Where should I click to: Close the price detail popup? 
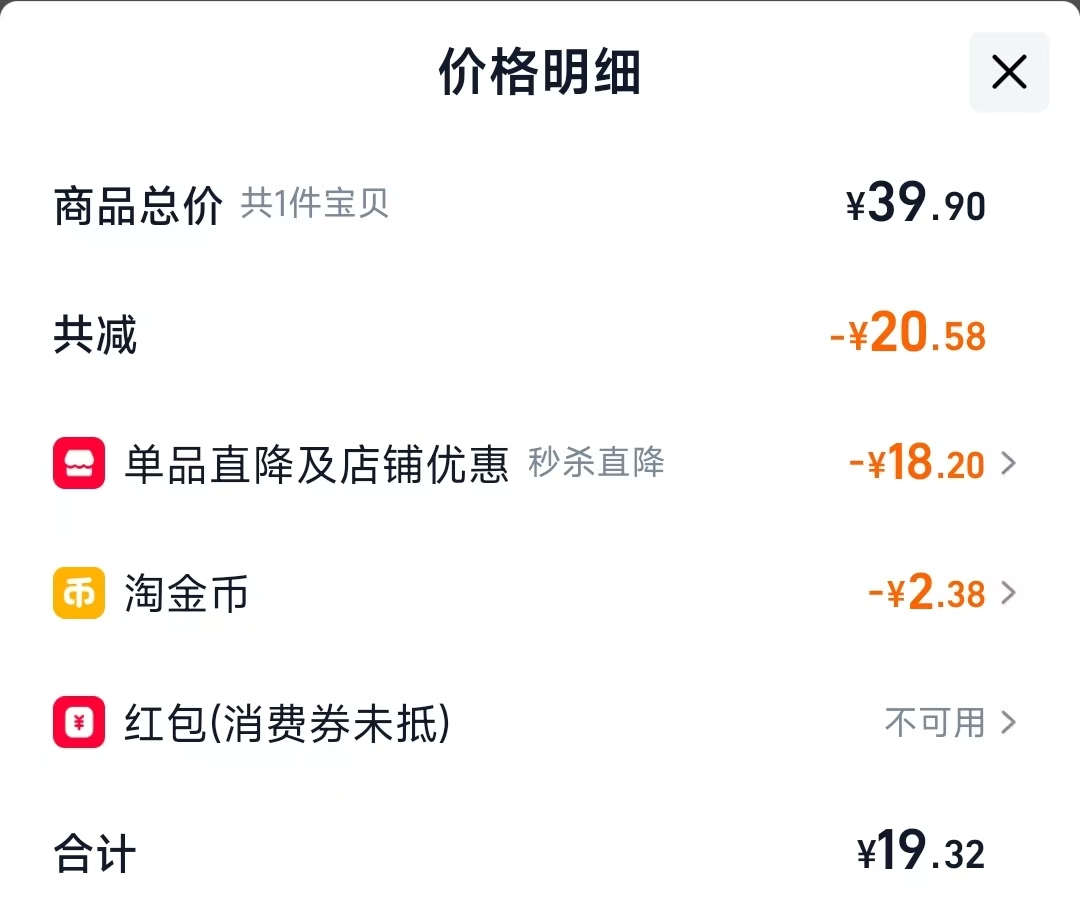(x=1008, y=71)
